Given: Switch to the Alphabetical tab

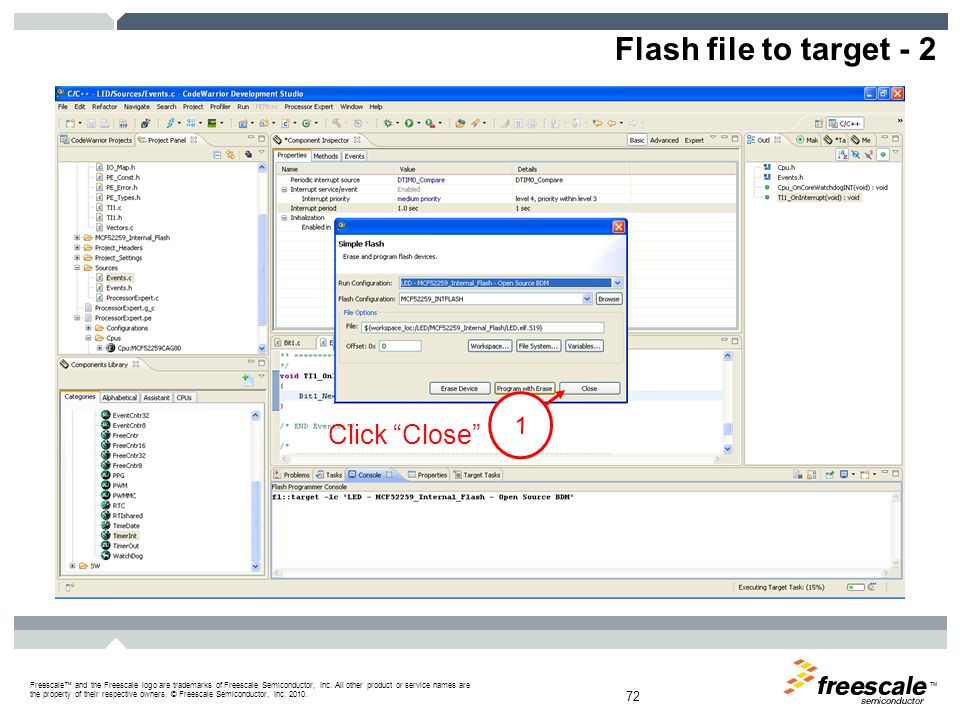Looking at the screenshot, I should tap(119, 397).
